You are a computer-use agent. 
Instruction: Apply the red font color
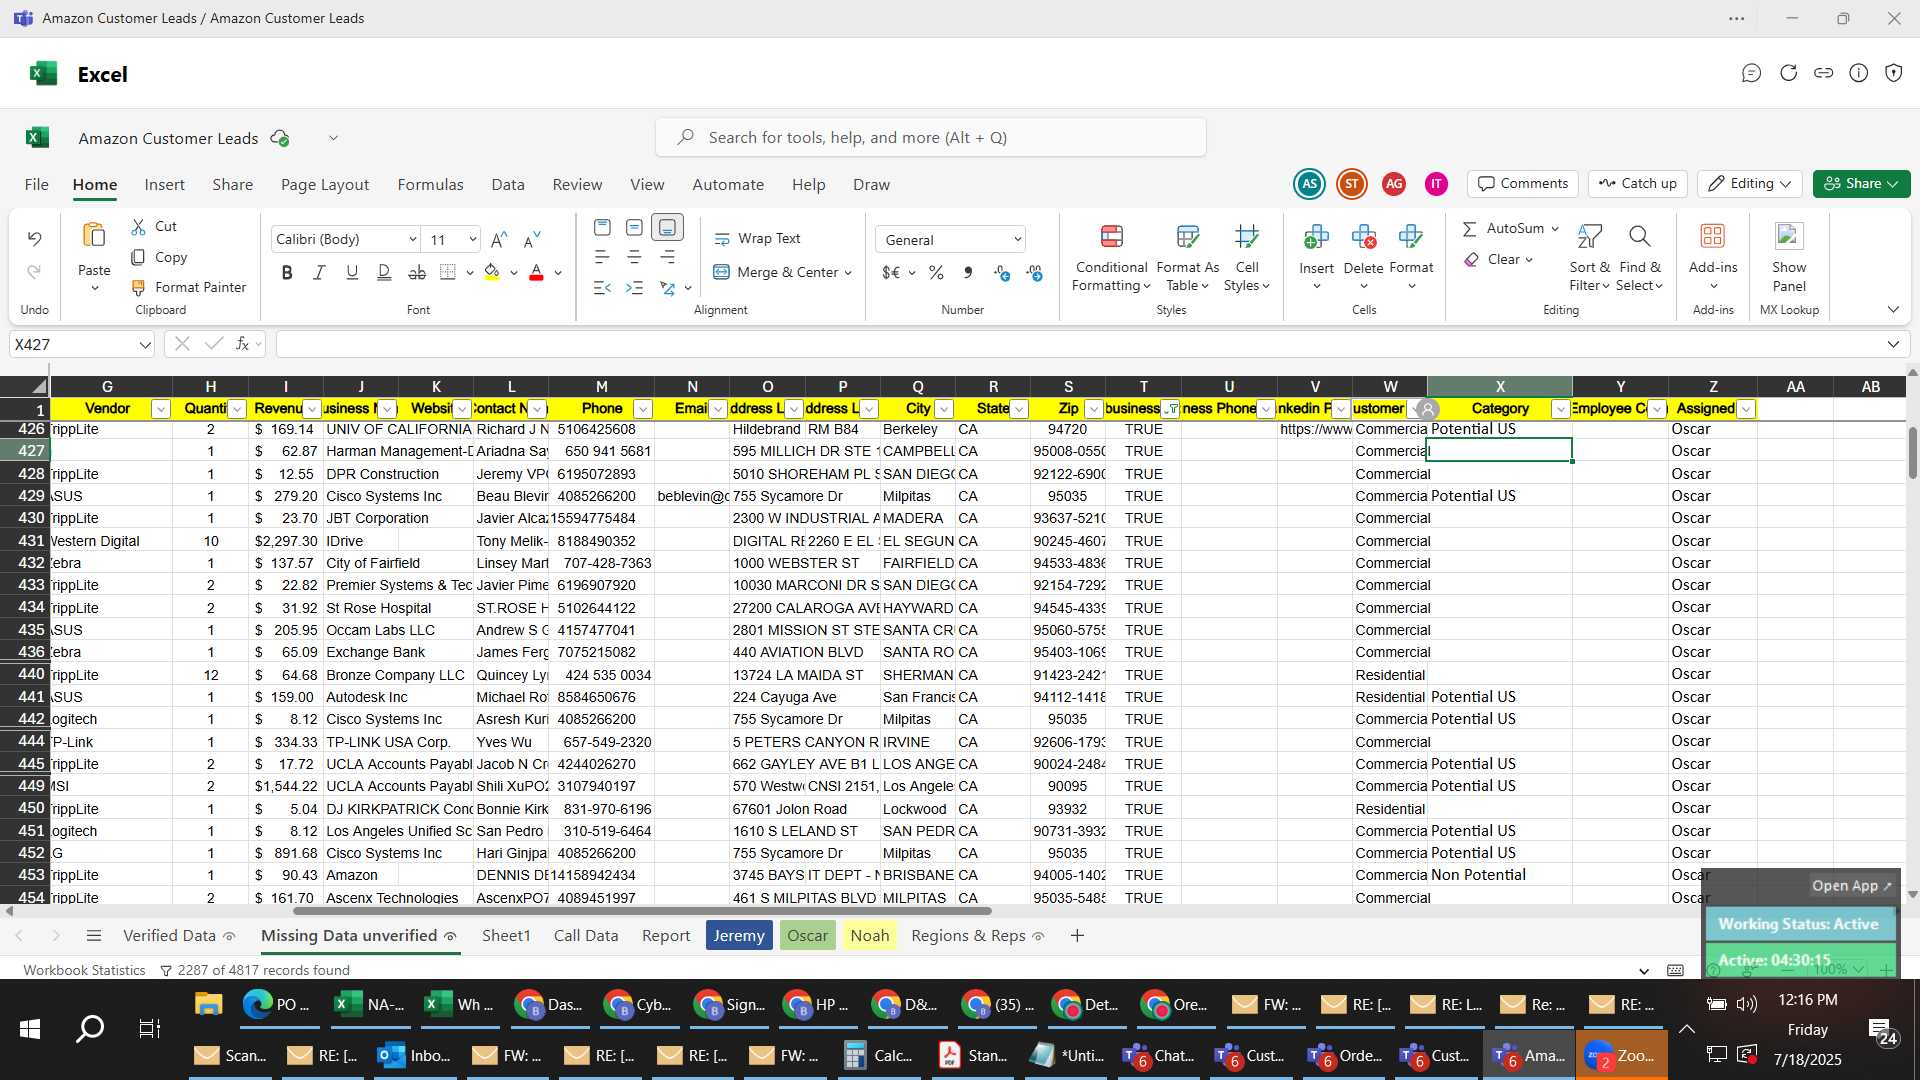[536, 272]
